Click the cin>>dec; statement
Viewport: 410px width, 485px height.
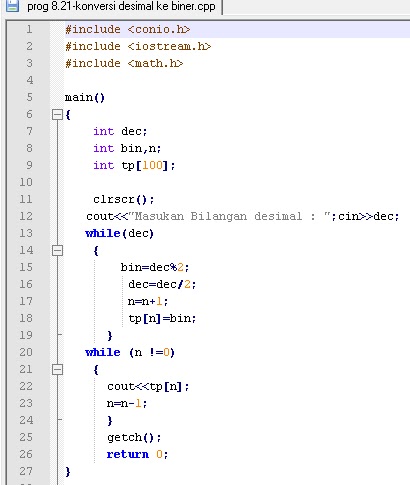369,216
